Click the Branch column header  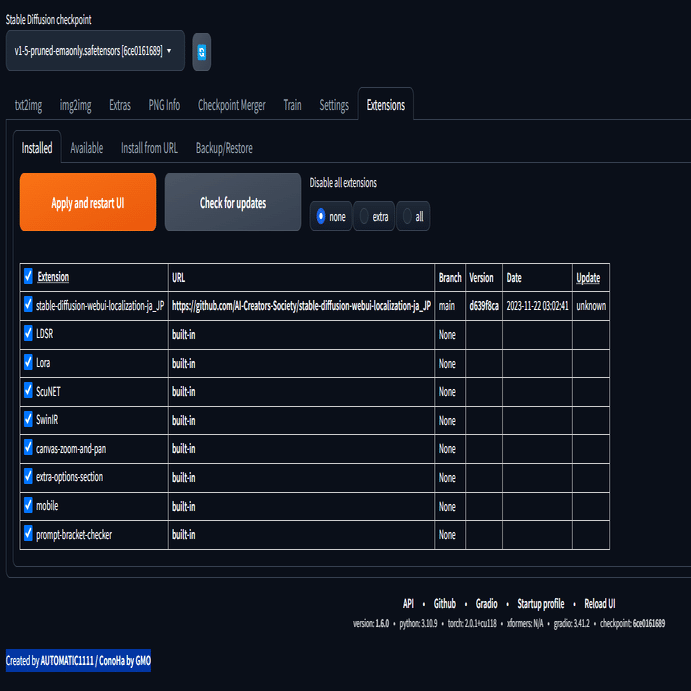pos(450,278)
